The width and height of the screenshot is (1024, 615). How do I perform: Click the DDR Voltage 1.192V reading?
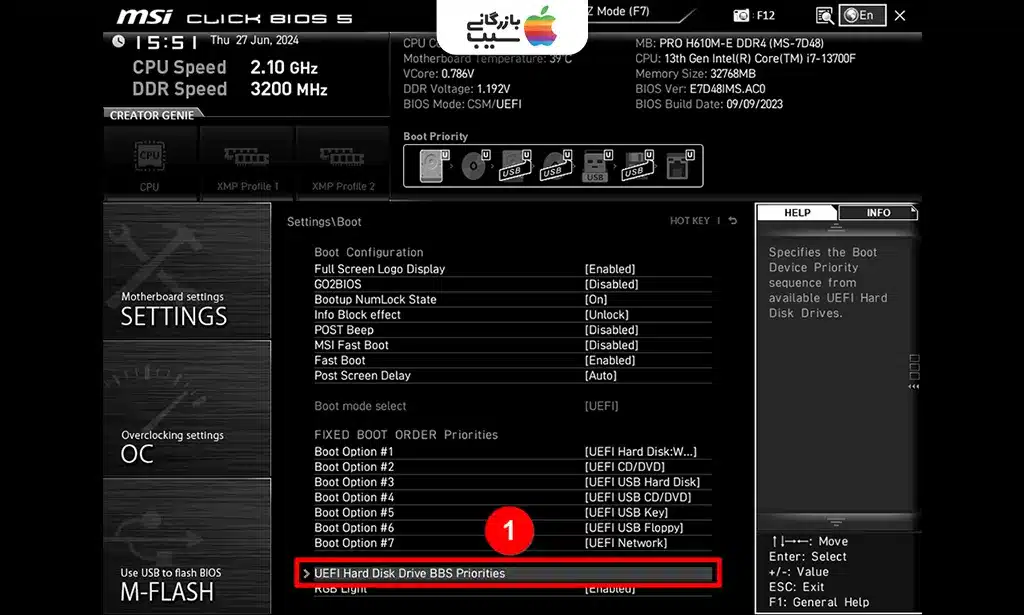tap(456, 89)
